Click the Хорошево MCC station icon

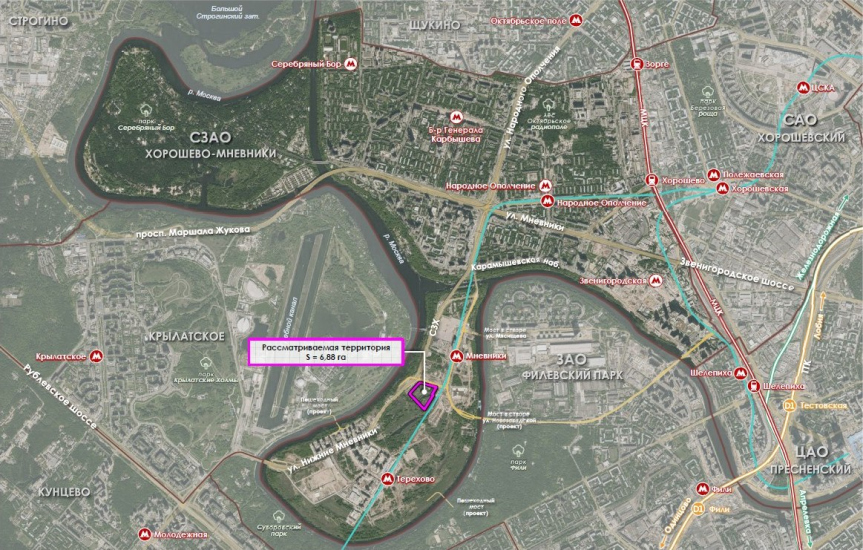[653, 180]
